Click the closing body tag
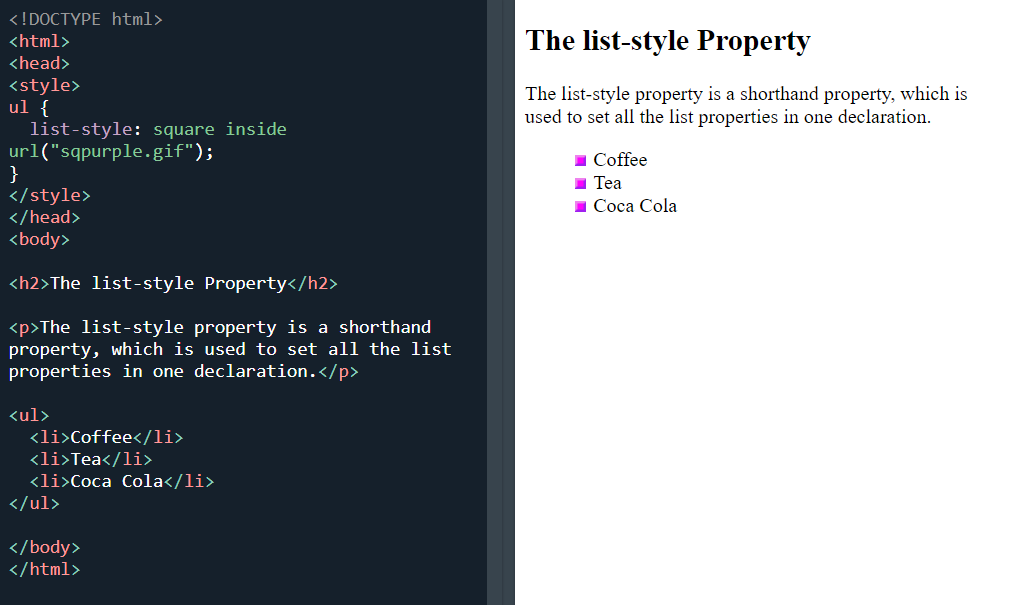The width and height of the screenshot is (1016, 605). click(x=44, y=546)
